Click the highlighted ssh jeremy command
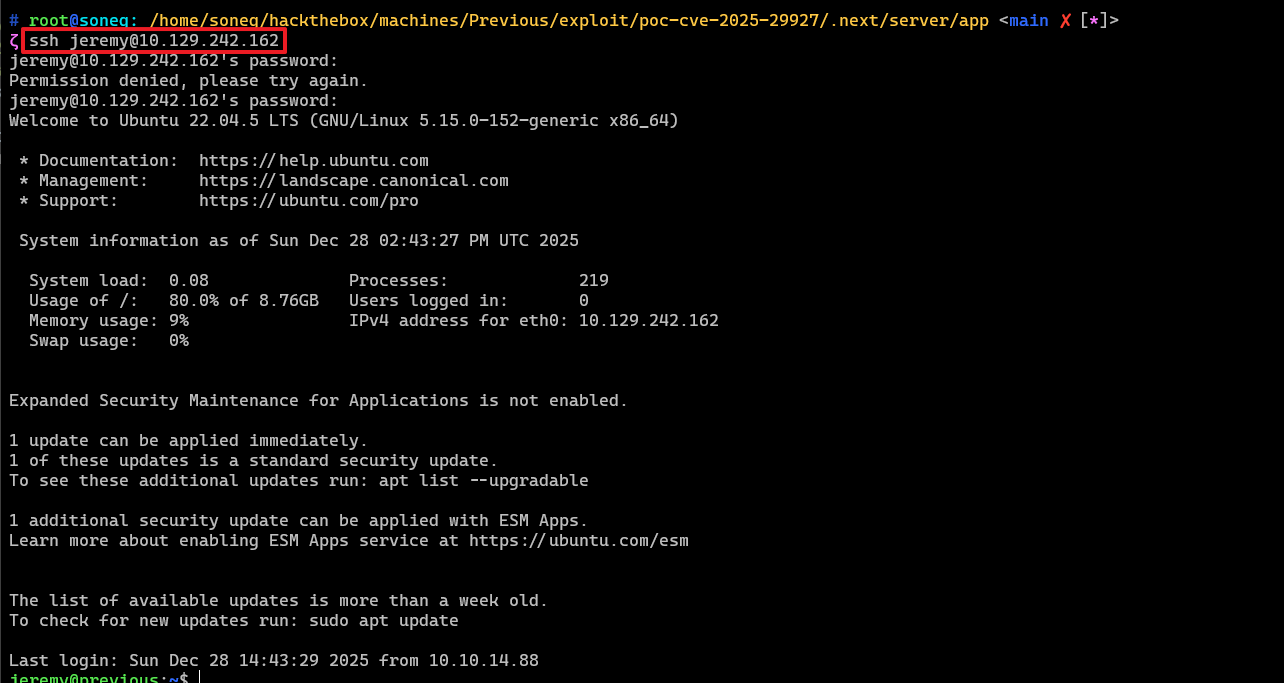1284x683 pixels. point(154,41)
